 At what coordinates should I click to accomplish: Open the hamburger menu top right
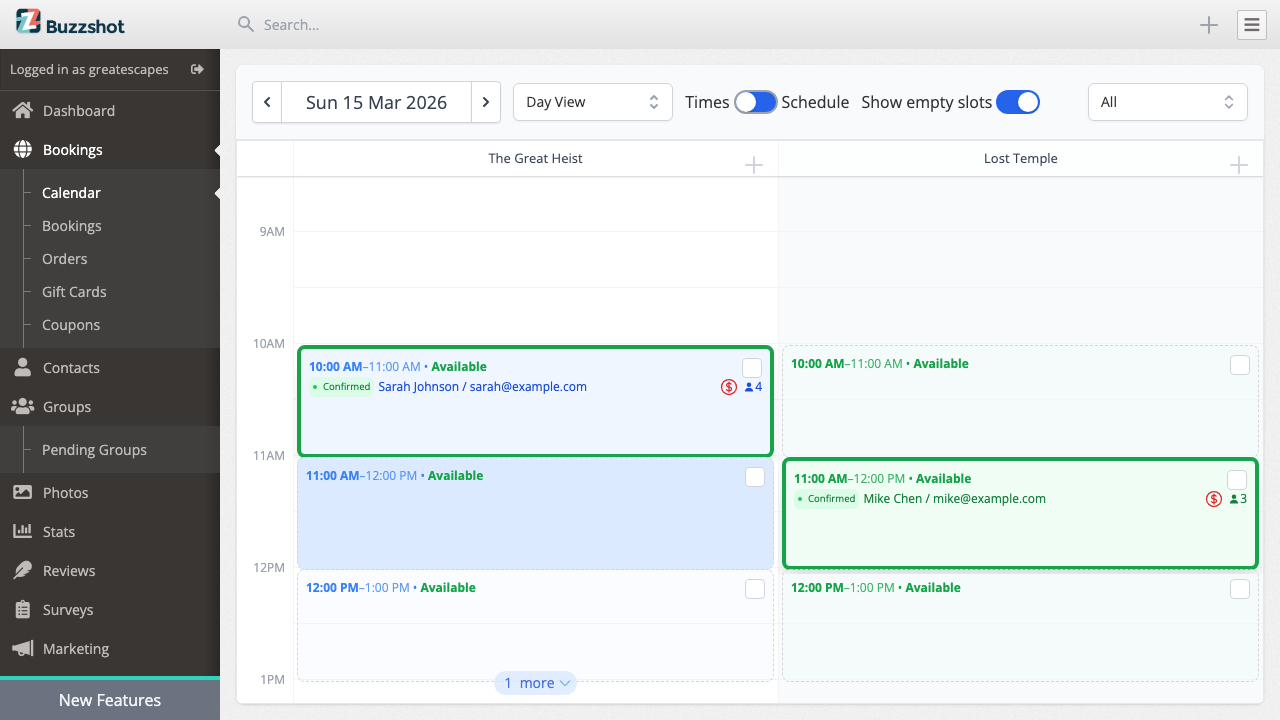click(x=1251, y=24)
